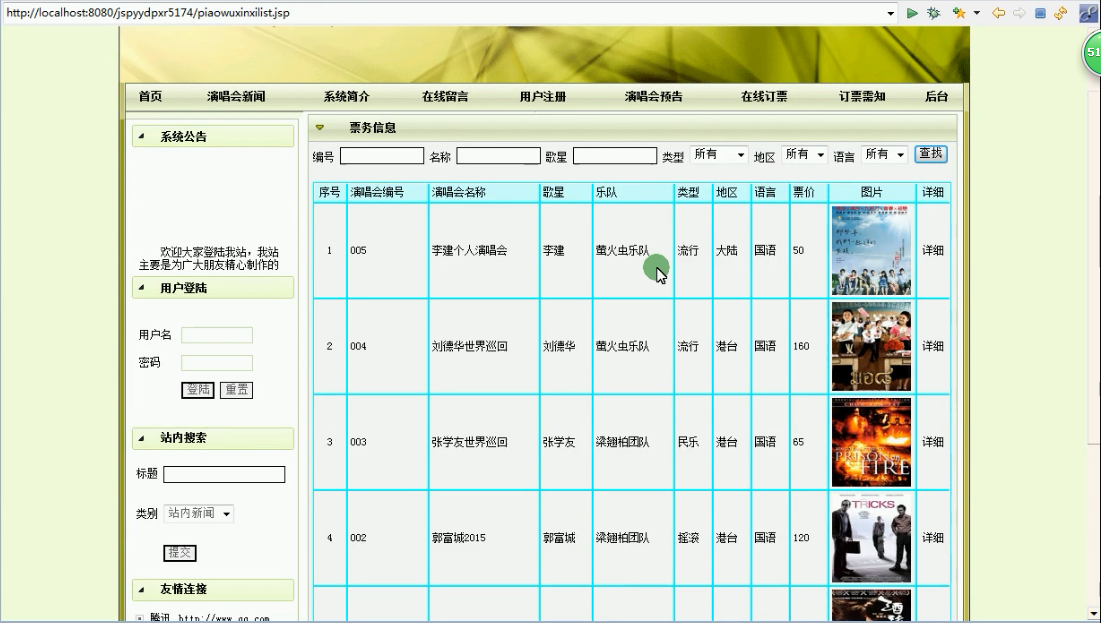
Task: Click the green circle 51 badge
Action: [1093, 53]
